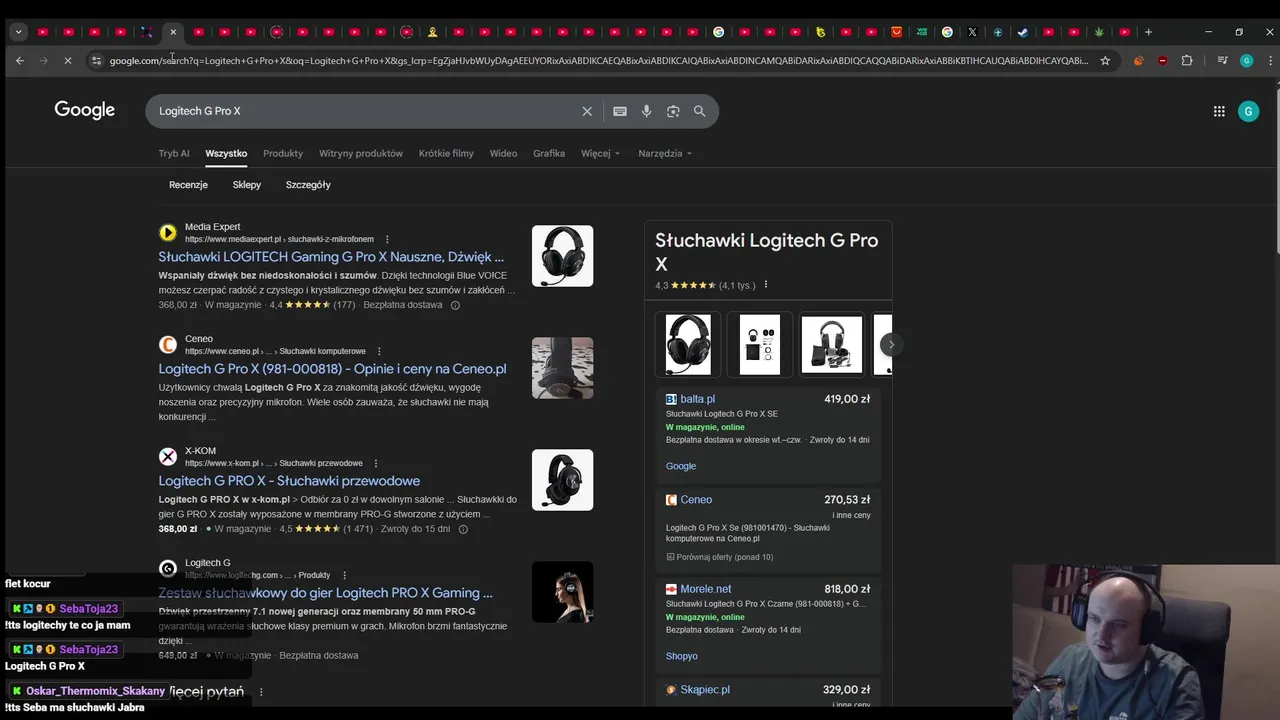The width and height of the screenshot is (1280, 720).
Task: Open the Chrome profile avatar in the toolbar
Action: click(1246, 61)
